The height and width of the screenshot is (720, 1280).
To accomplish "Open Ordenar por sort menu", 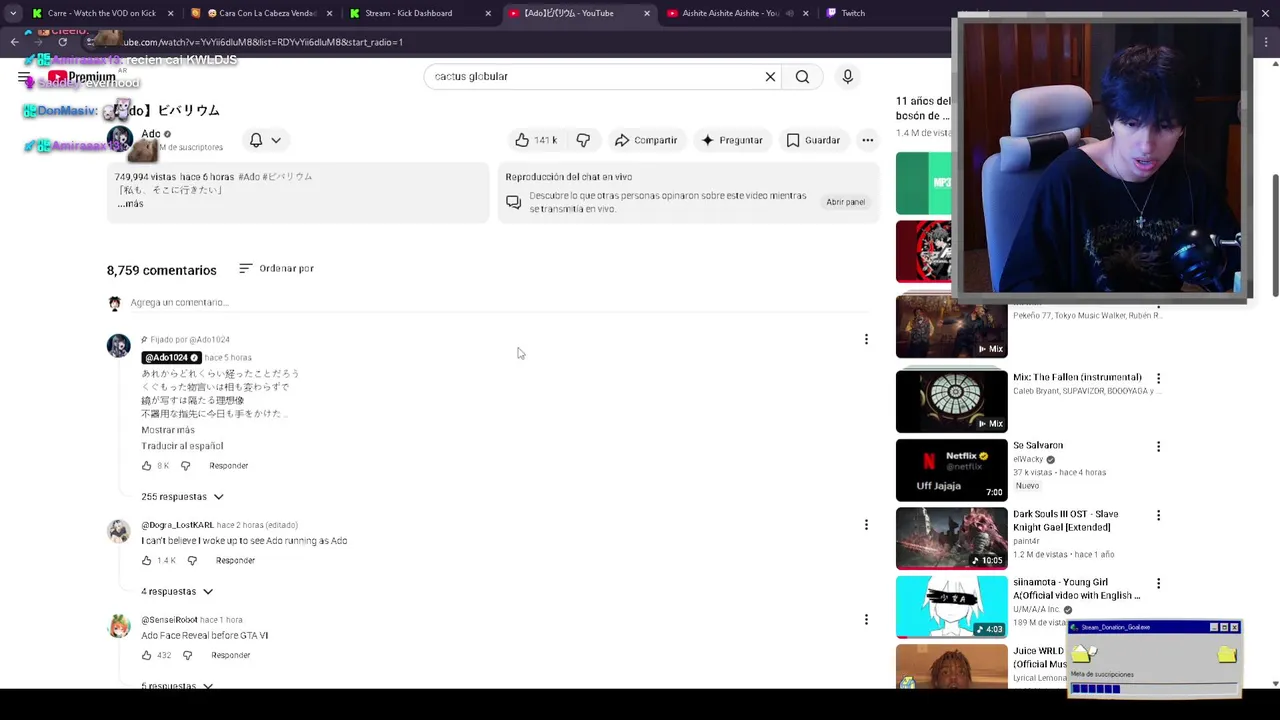I will [277, 268].
